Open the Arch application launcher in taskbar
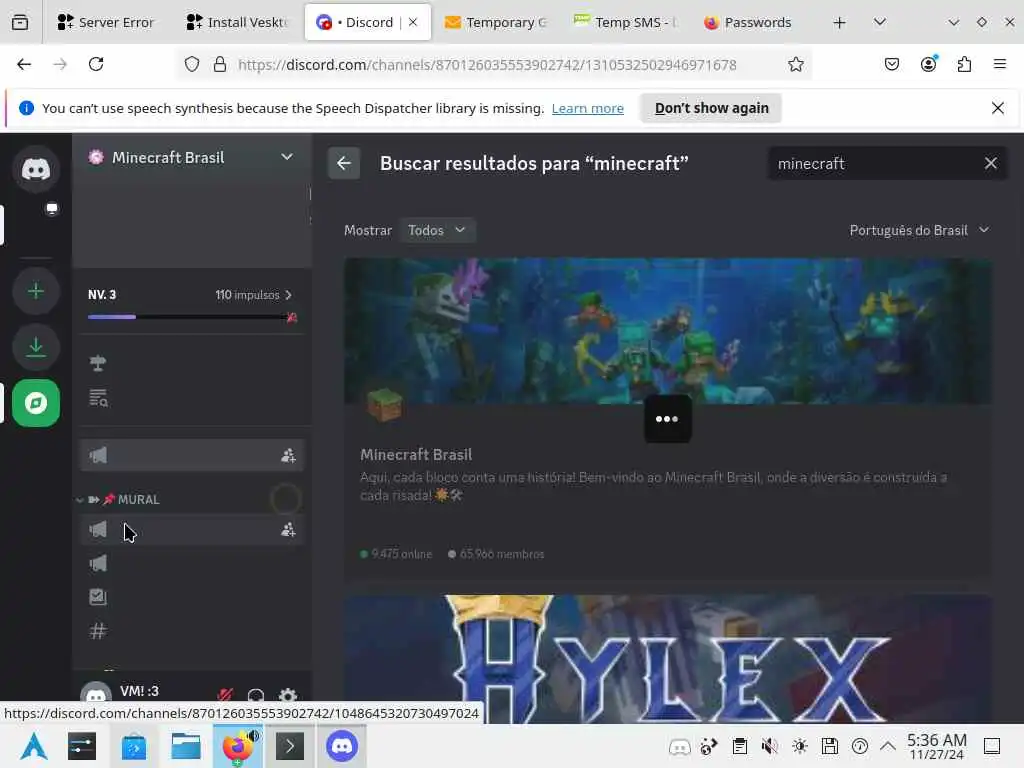 [33, 746]
